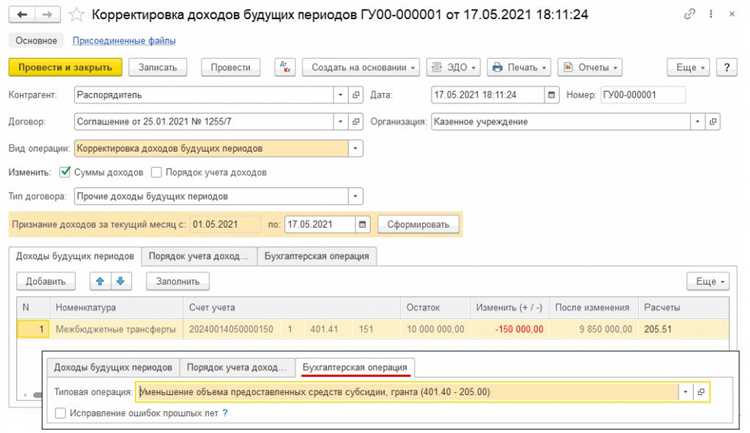The height and width of the screenshot is (433, 750).
Task: Enable the Порядок учета доходов checkbox
Action: (156, 172)
